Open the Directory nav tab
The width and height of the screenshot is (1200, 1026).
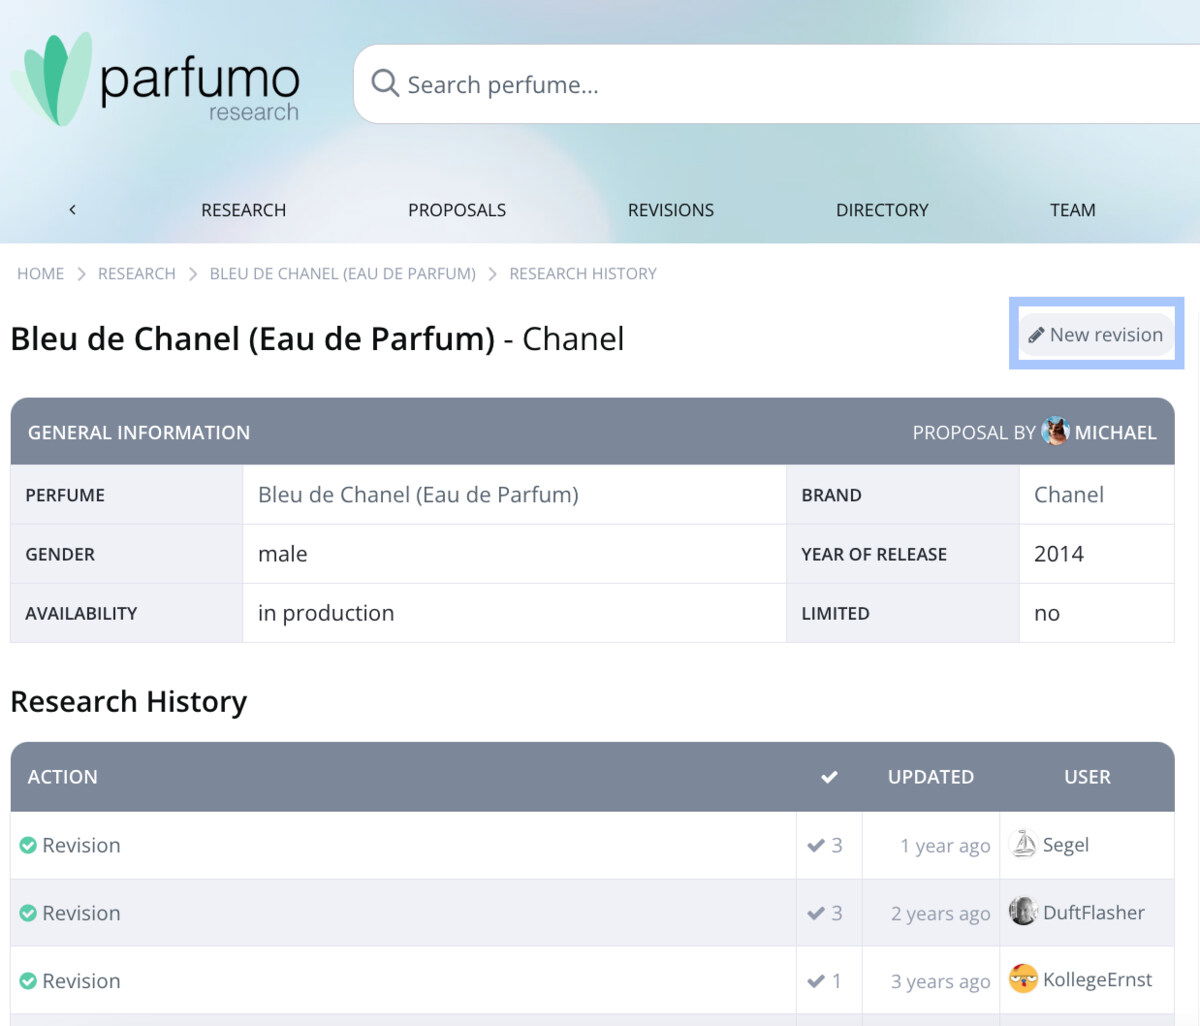[x=882, y=210]
